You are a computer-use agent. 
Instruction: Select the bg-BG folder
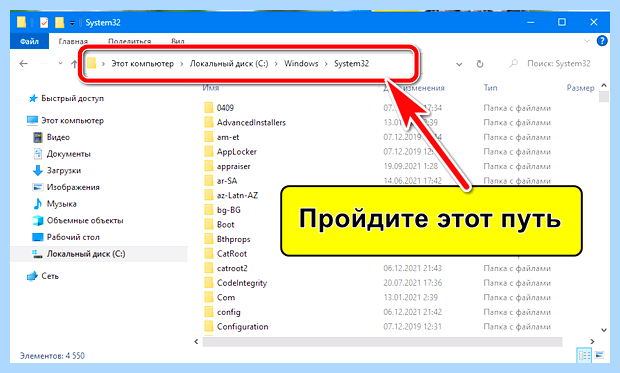tap(229, 210)
